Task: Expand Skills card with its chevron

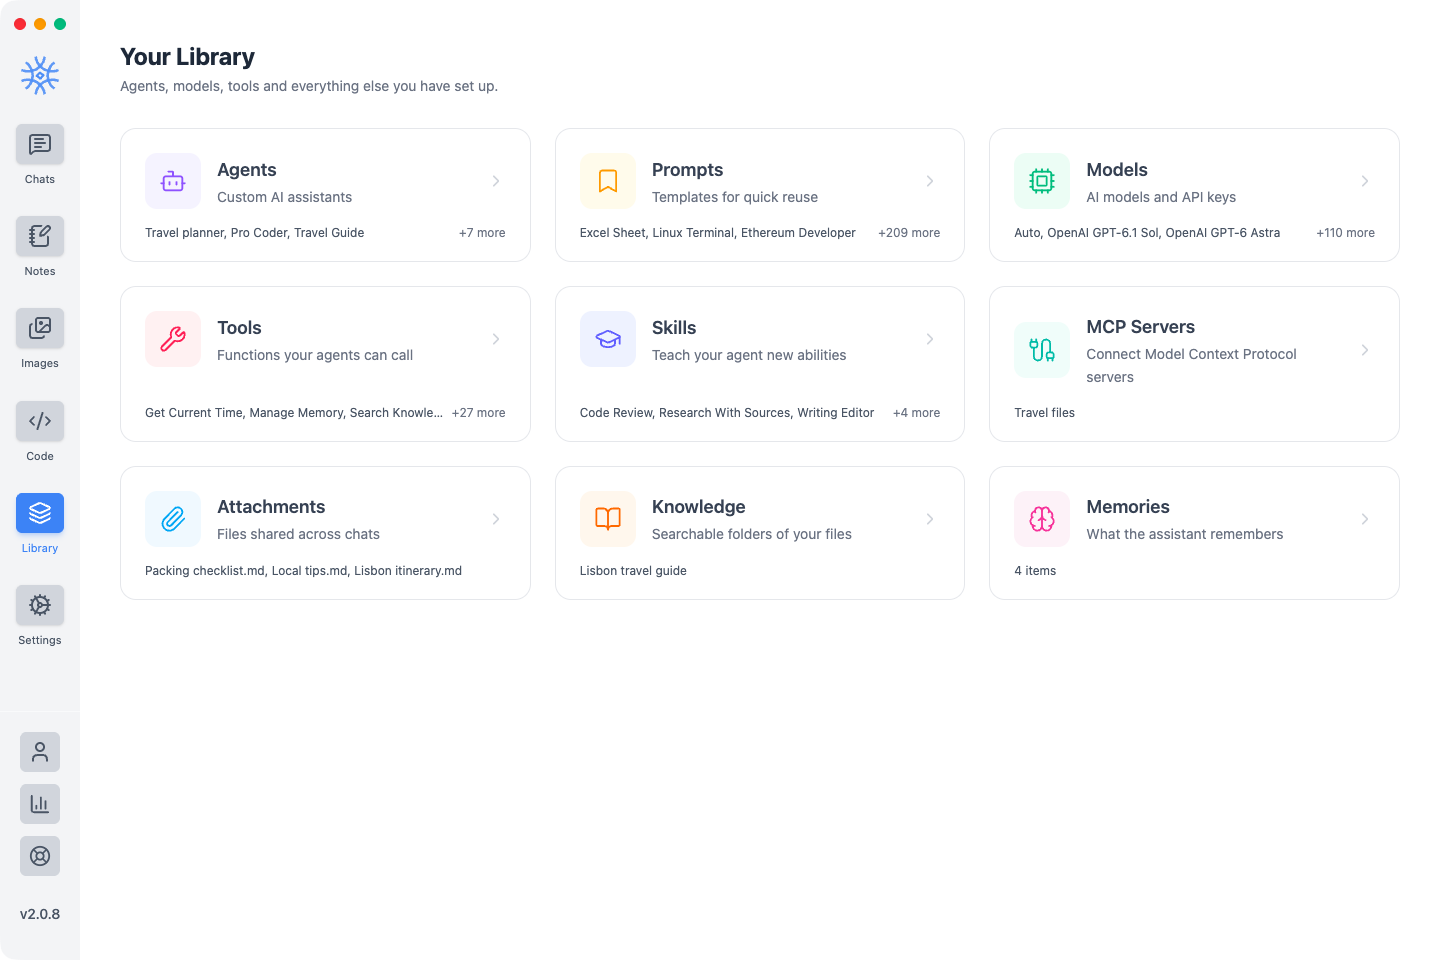Action: [930, 339]
